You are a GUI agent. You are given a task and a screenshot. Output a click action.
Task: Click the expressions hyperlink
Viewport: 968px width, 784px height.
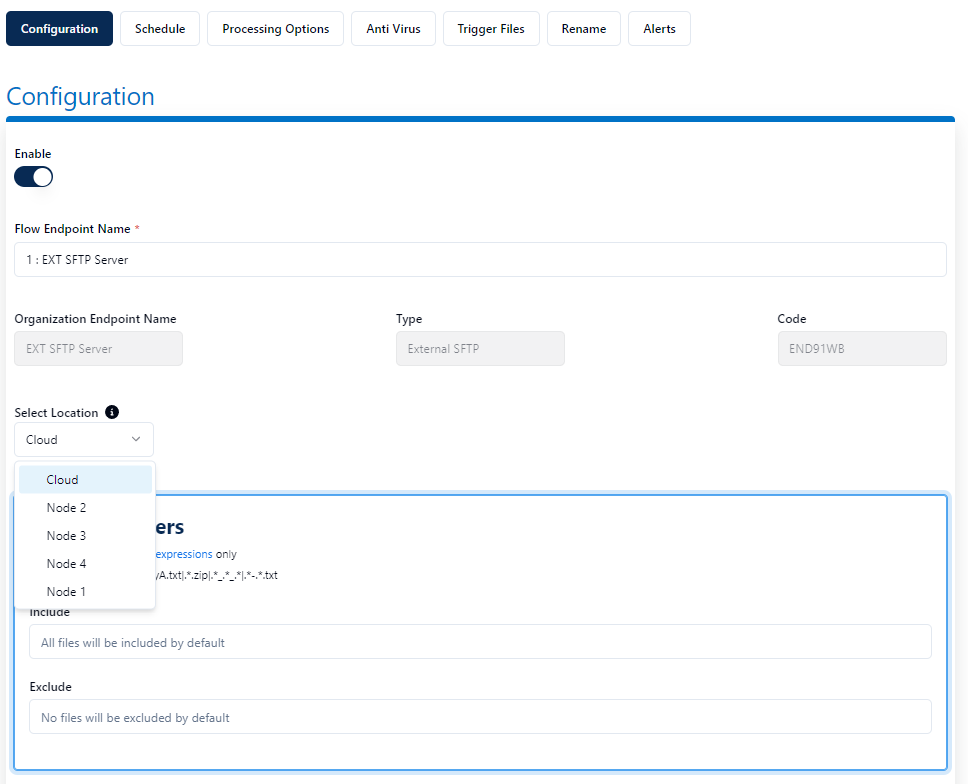coord(183,553)
